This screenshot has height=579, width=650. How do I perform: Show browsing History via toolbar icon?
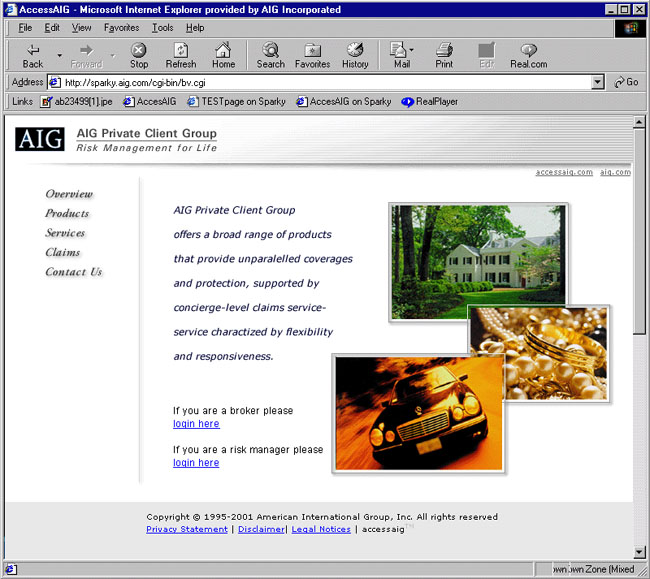coord(355,50)
